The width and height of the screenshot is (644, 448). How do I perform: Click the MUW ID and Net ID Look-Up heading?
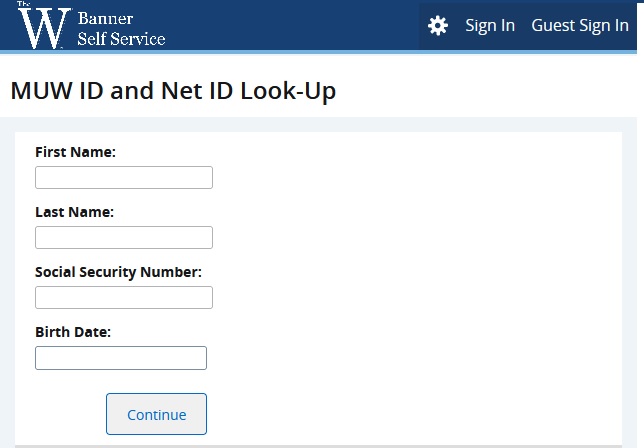173,91
